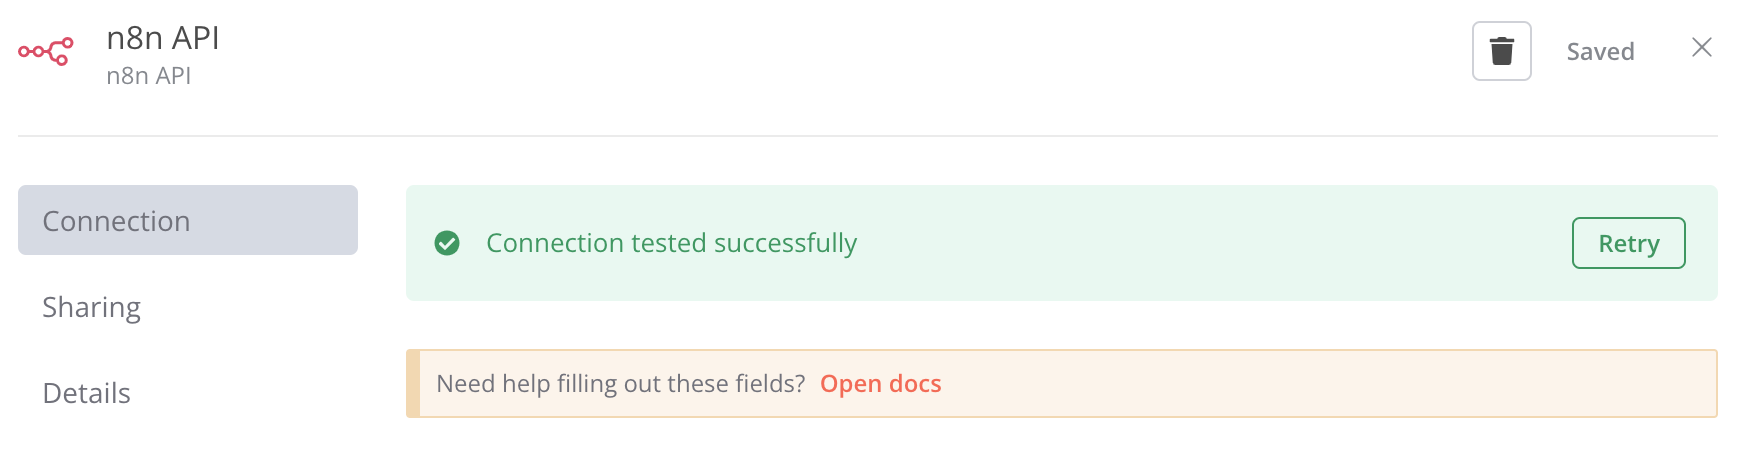
Task: Select the Connection tab
Action: pos(187,220)
